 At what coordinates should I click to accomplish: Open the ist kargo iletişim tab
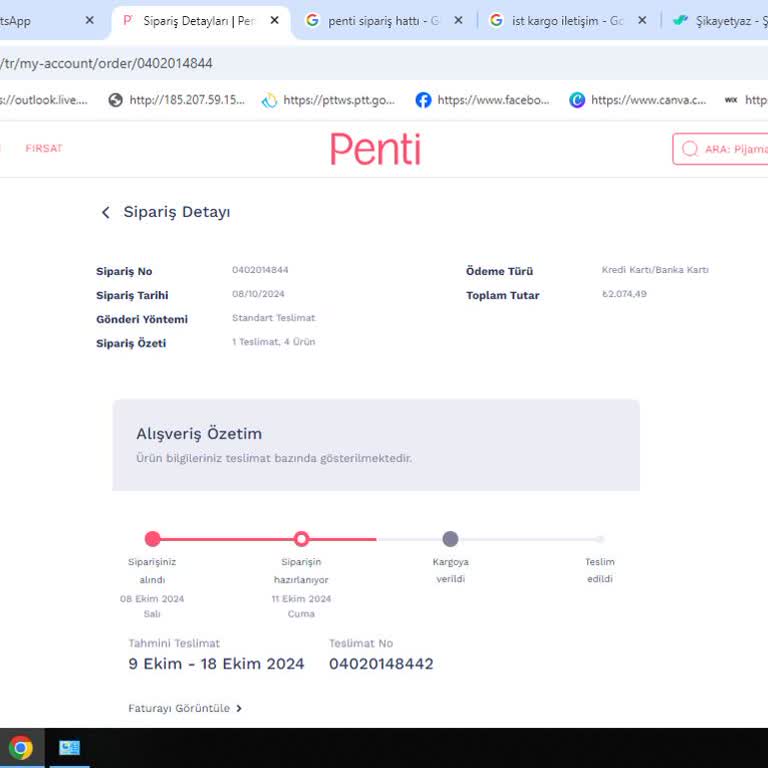(568, 21)
